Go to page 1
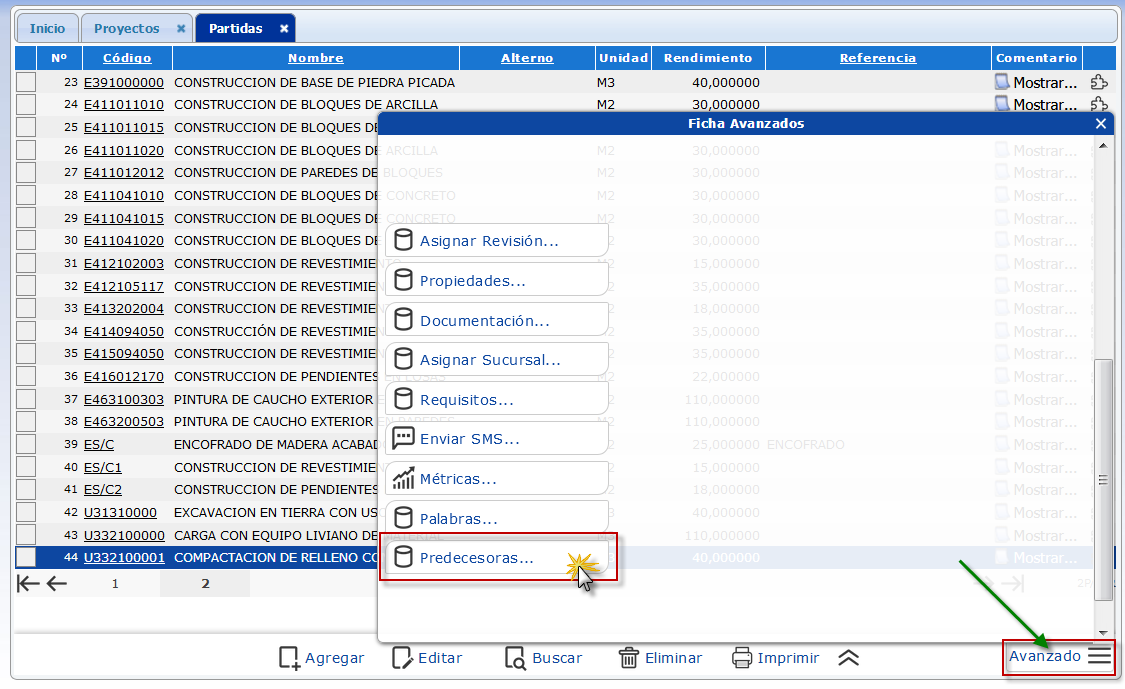 pos(115,583)
